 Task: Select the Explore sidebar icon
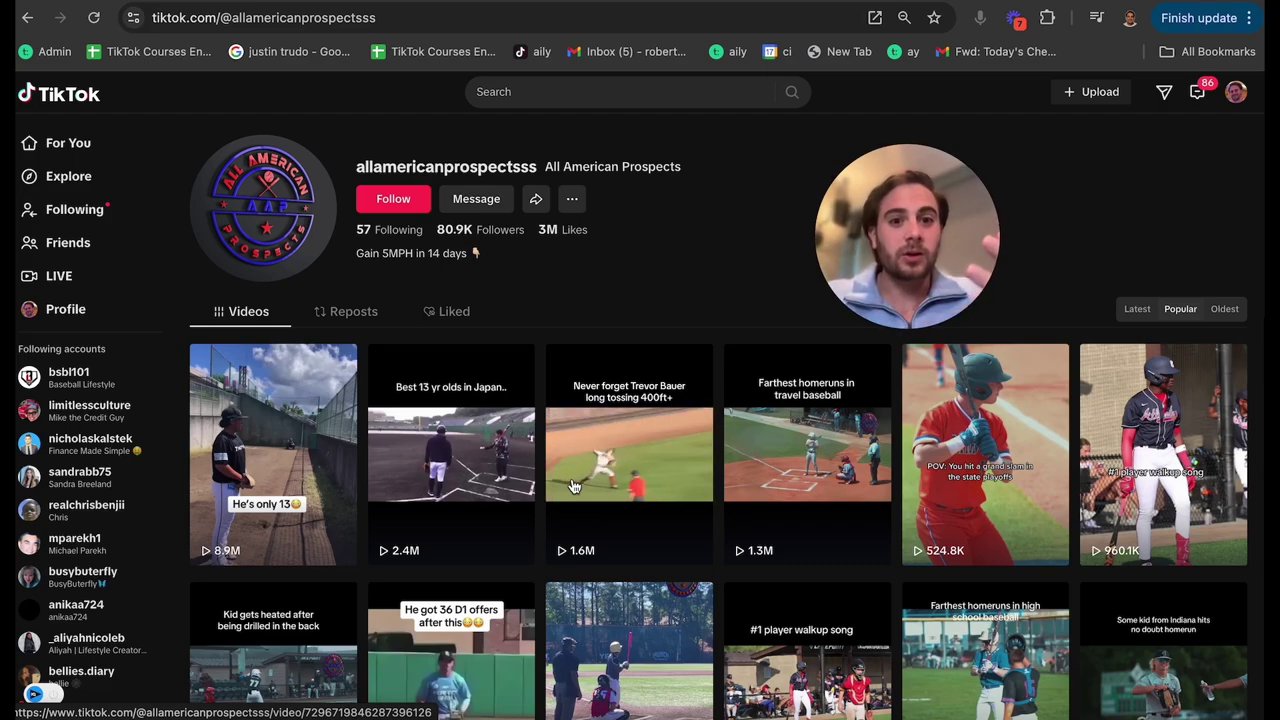coord(30,176)
